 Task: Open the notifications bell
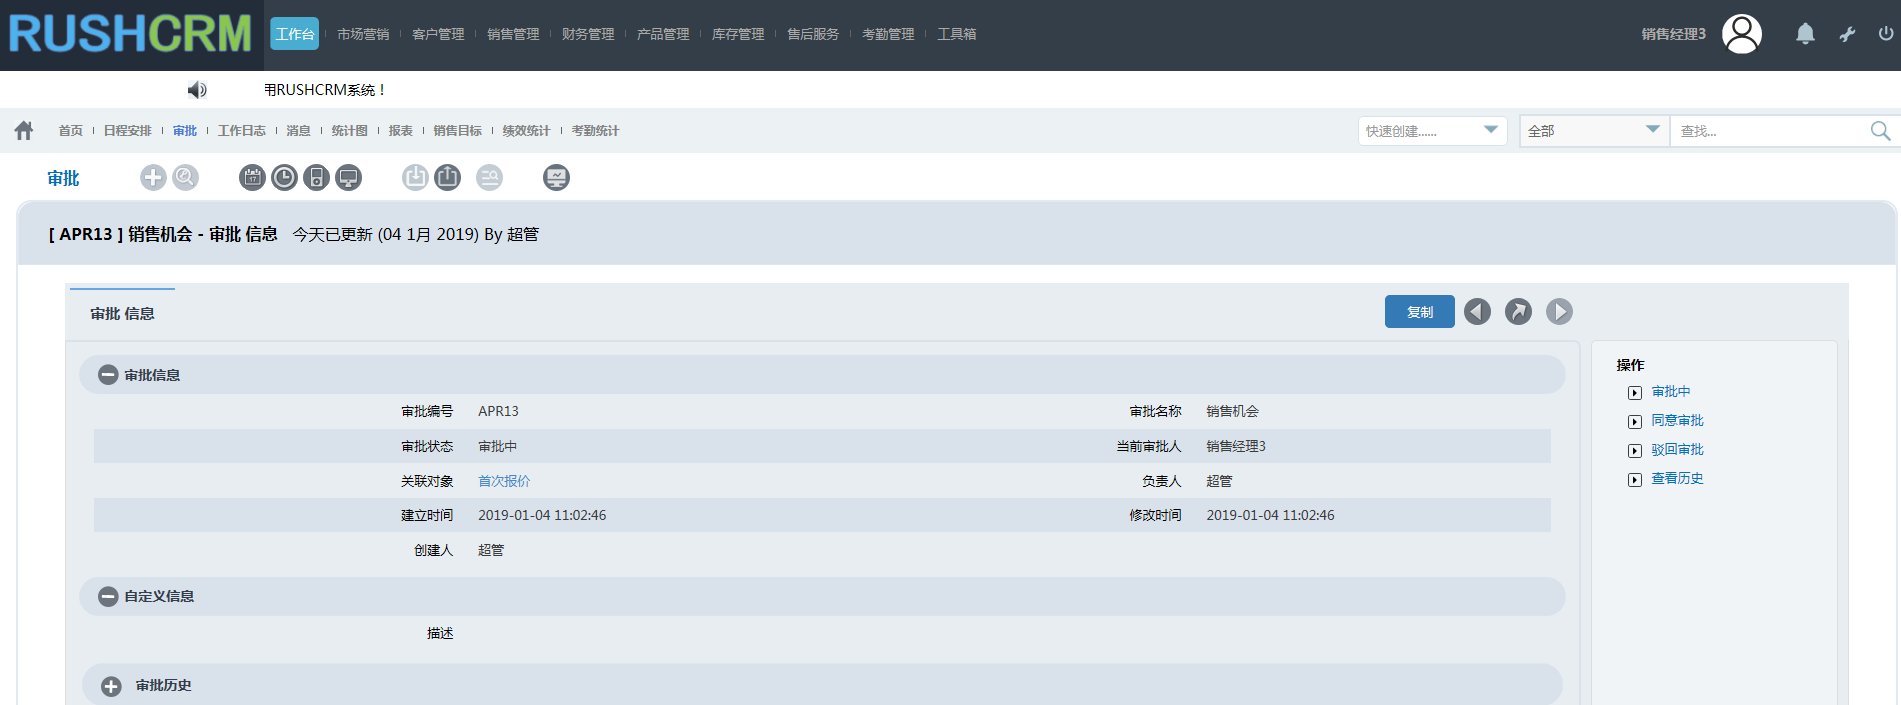[1805, 34]
